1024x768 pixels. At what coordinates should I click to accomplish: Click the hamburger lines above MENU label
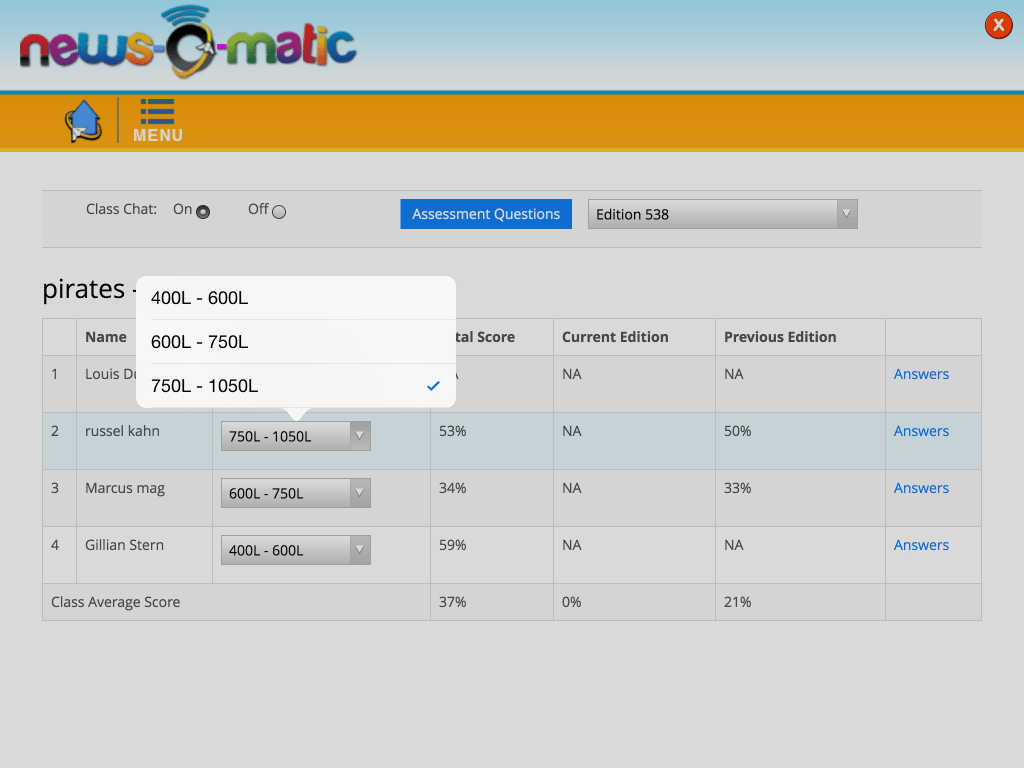(x=156, y=111)
